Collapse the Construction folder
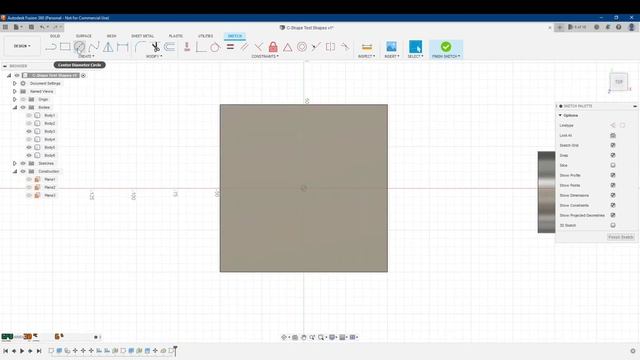 (x=15, y=171)
